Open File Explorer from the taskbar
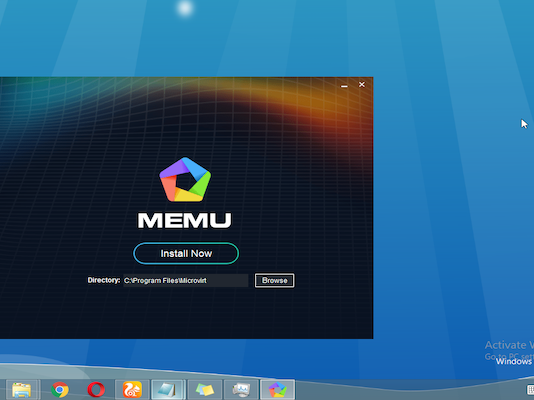 click(21, 389)
